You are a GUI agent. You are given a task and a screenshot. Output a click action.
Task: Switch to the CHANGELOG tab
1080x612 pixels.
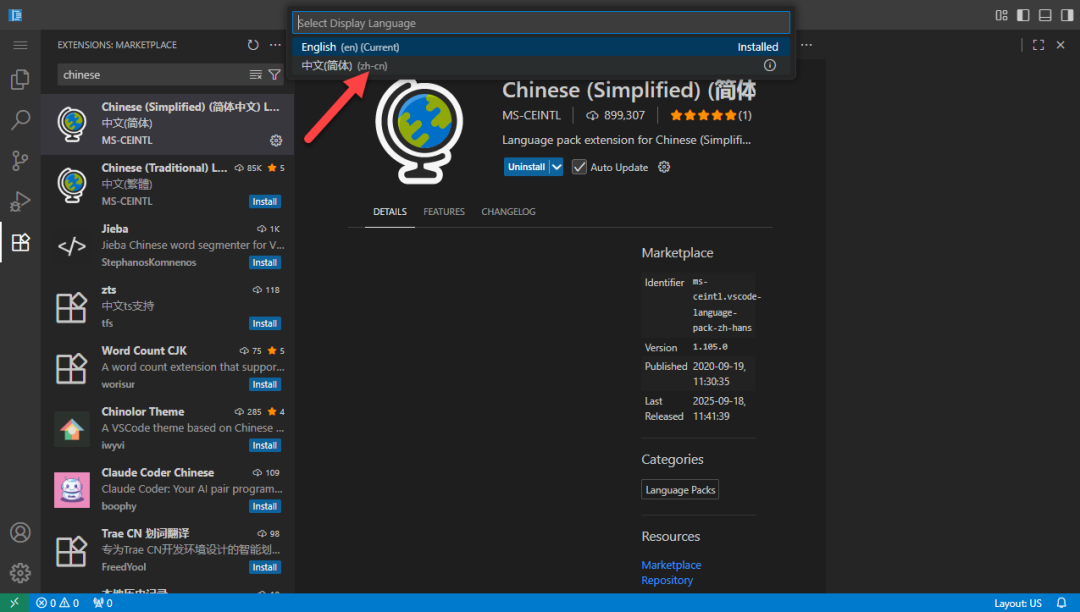pos(508,211)
